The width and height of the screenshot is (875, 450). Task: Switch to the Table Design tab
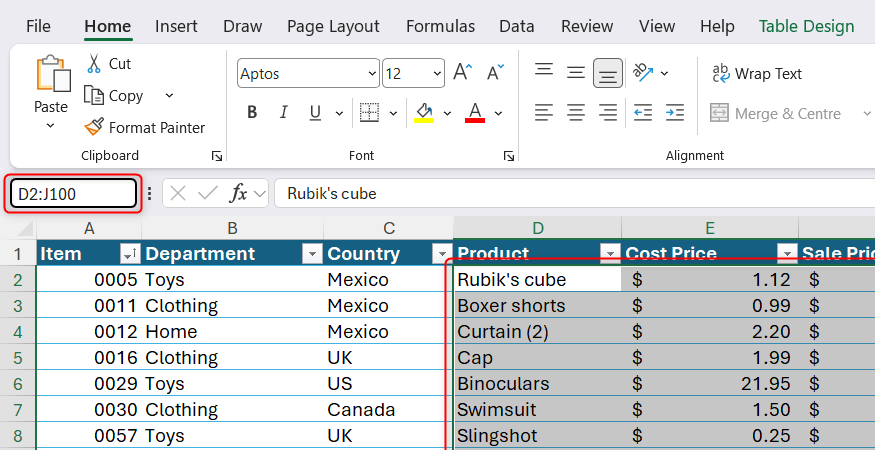(x=806, y=26)
